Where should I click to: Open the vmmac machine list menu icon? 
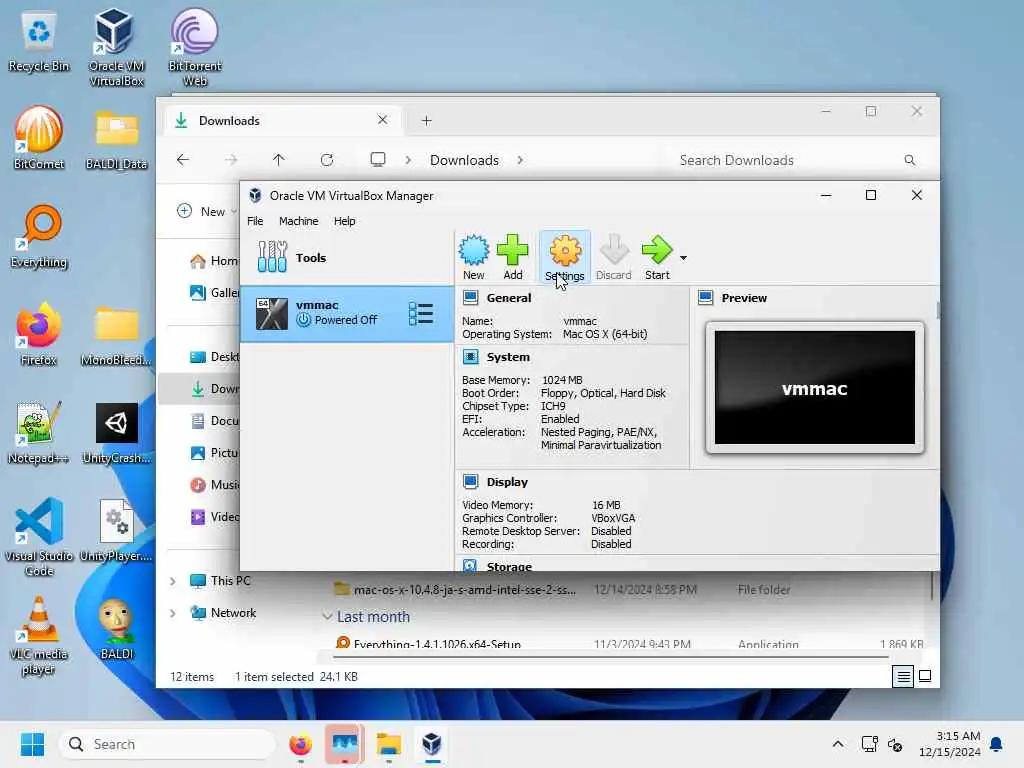(421, 313)
